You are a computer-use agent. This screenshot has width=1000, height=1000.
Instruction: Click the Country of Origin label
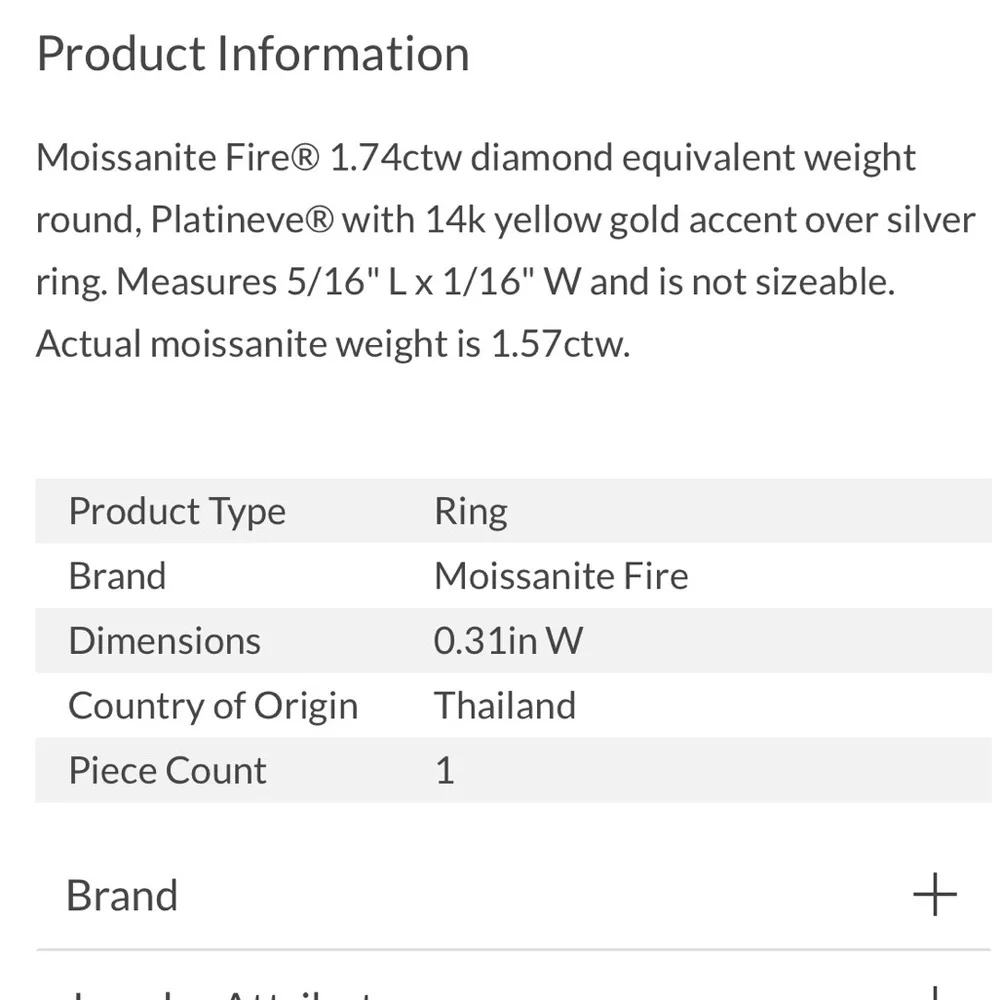pyautogui.click(x=213, y=706)
